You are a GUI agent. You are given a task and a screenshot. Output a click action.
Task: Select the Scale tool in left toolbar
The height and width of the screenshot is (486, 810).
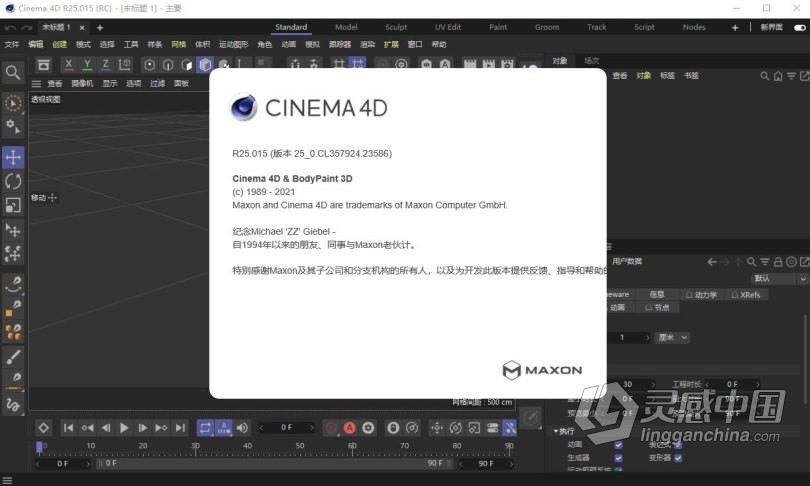[13, 205]
